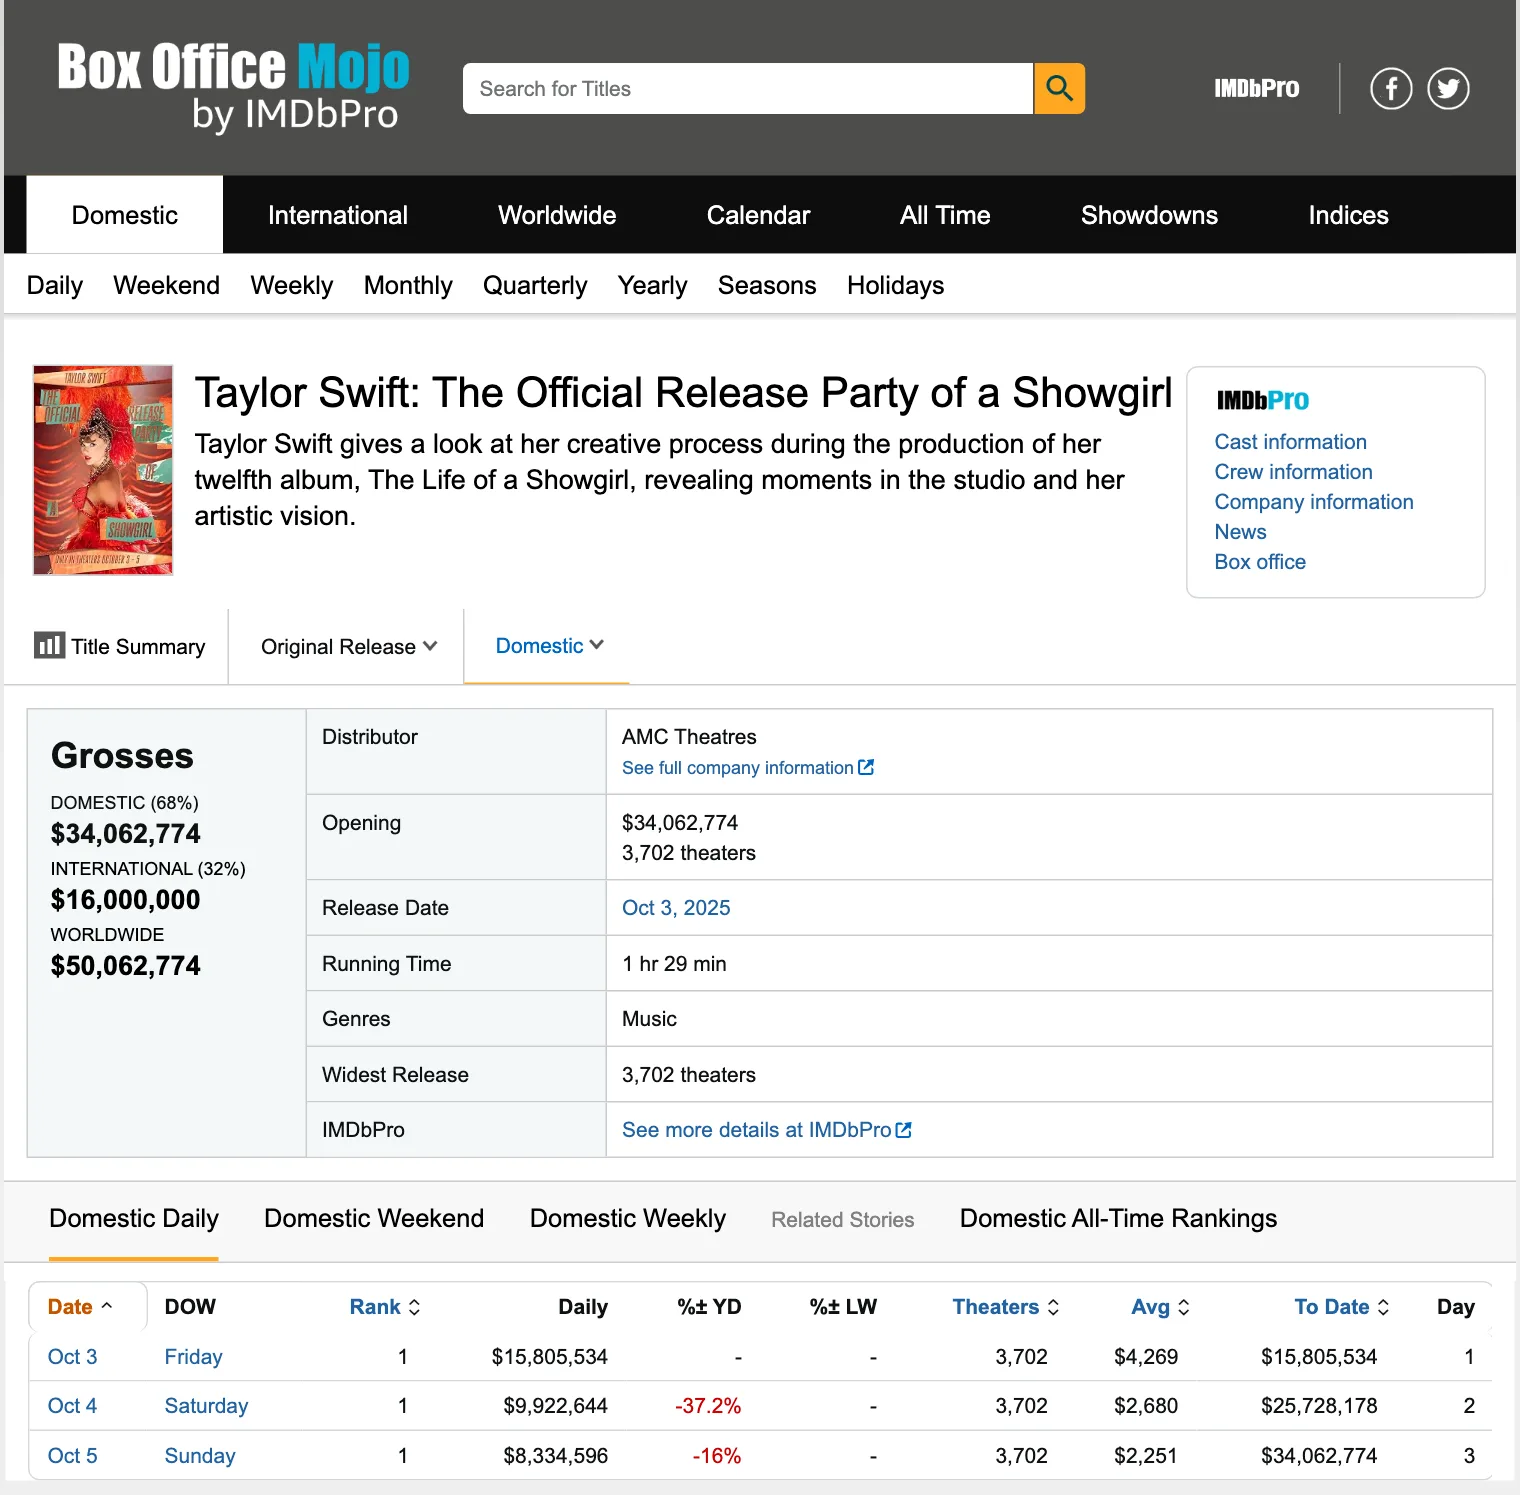Image resolution: width=1520 pixels, height=1495 pixels.
Task: Click the worldwide total $50,062,774
Action: (126, 966)
